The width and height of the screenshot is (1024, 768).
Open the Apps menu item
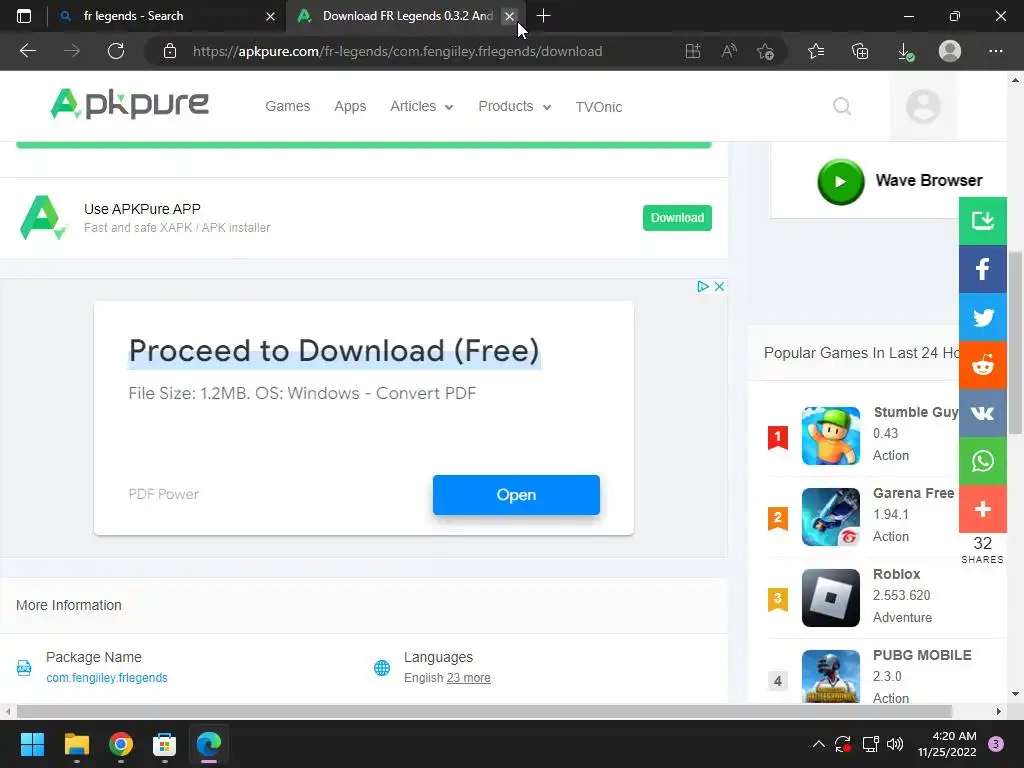[x=350, y=106]
